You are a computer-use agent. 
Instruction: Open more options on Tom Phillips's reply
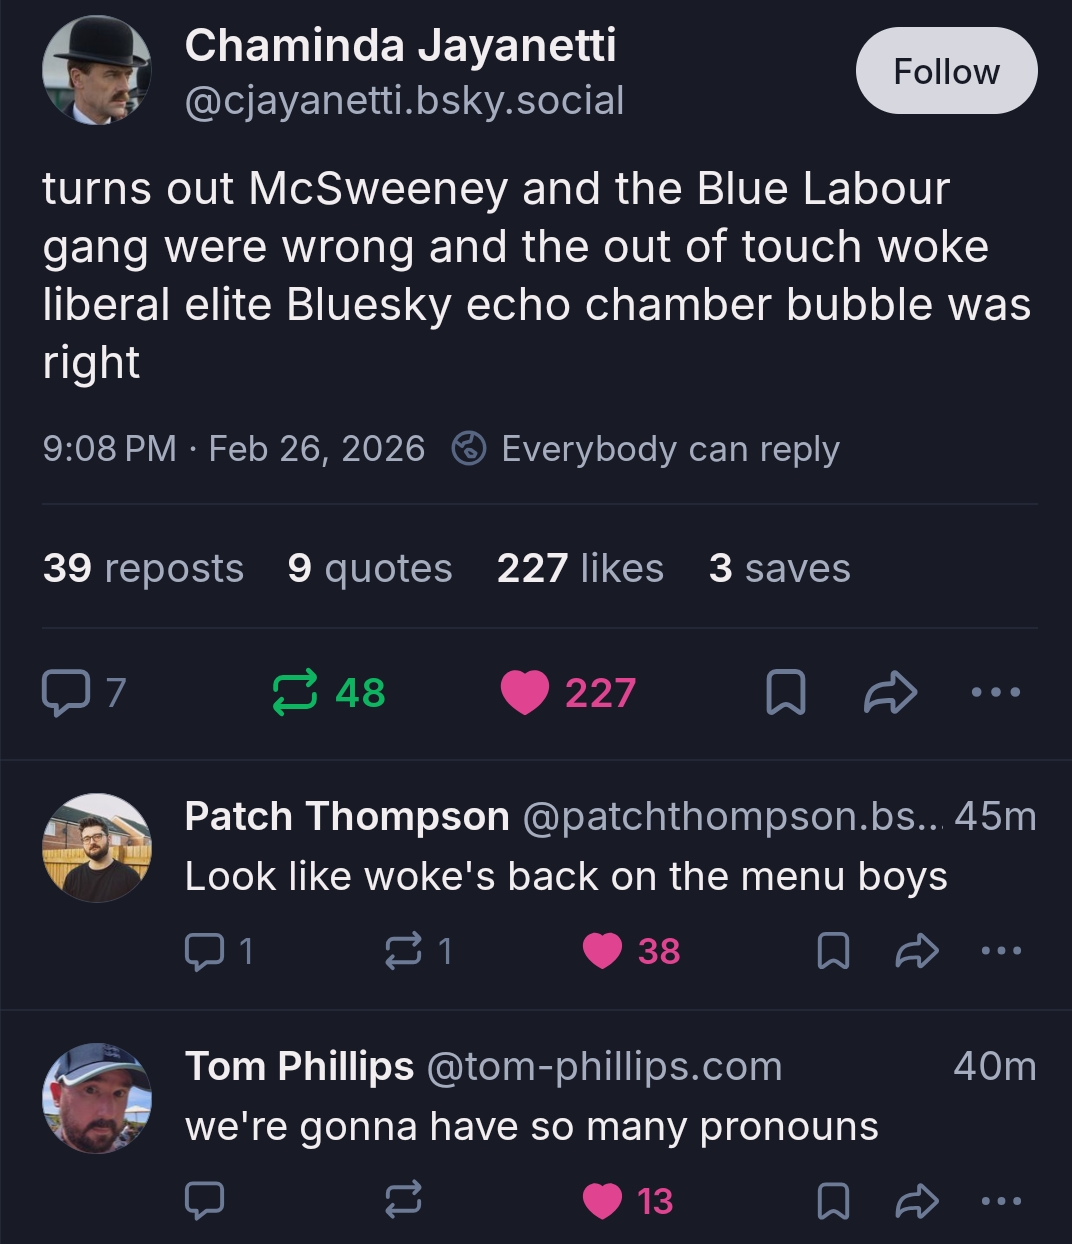[x=1001, y=1201]
